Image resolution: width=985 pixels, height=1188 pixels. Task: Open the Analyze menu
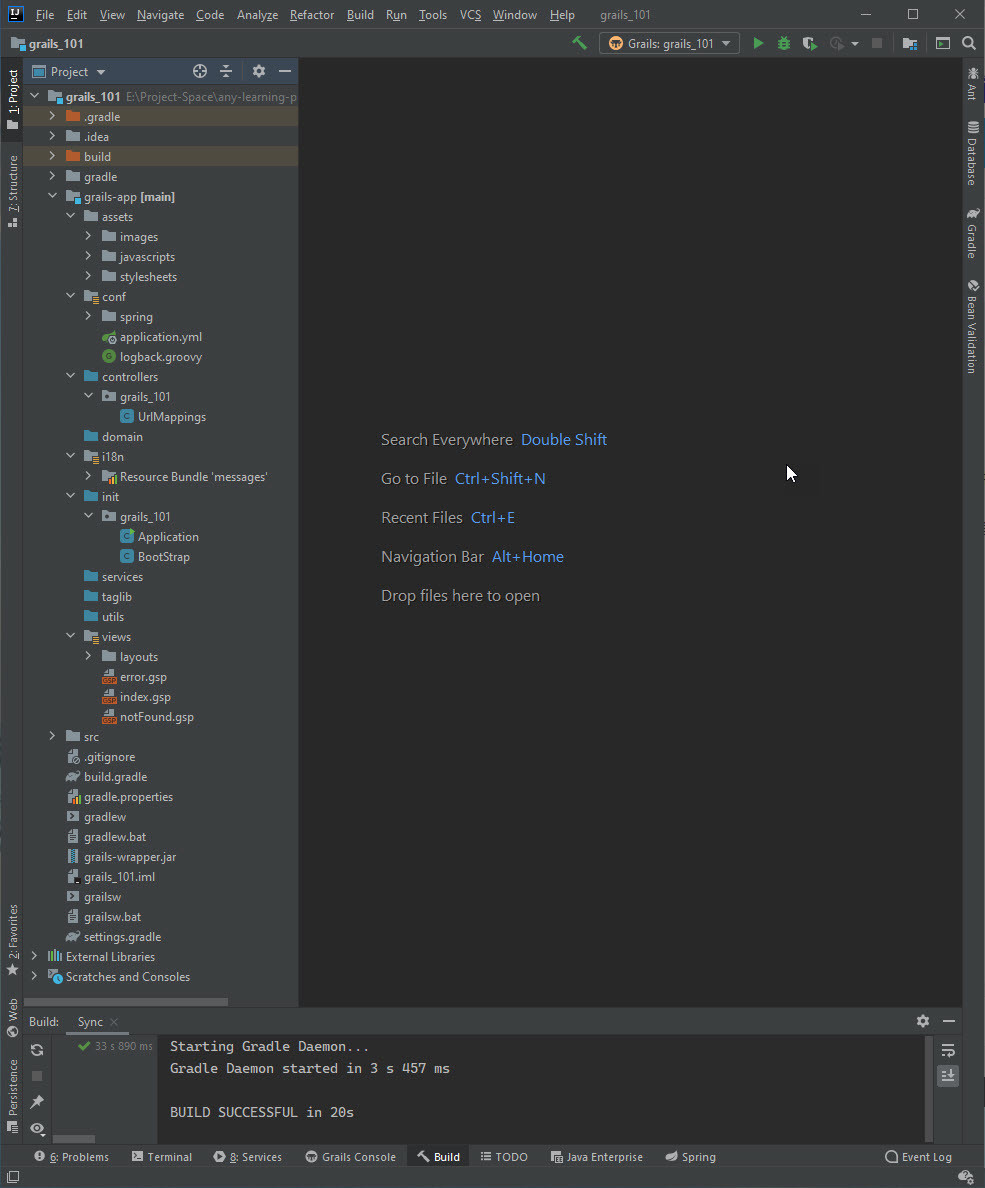[x=257, y=14]
